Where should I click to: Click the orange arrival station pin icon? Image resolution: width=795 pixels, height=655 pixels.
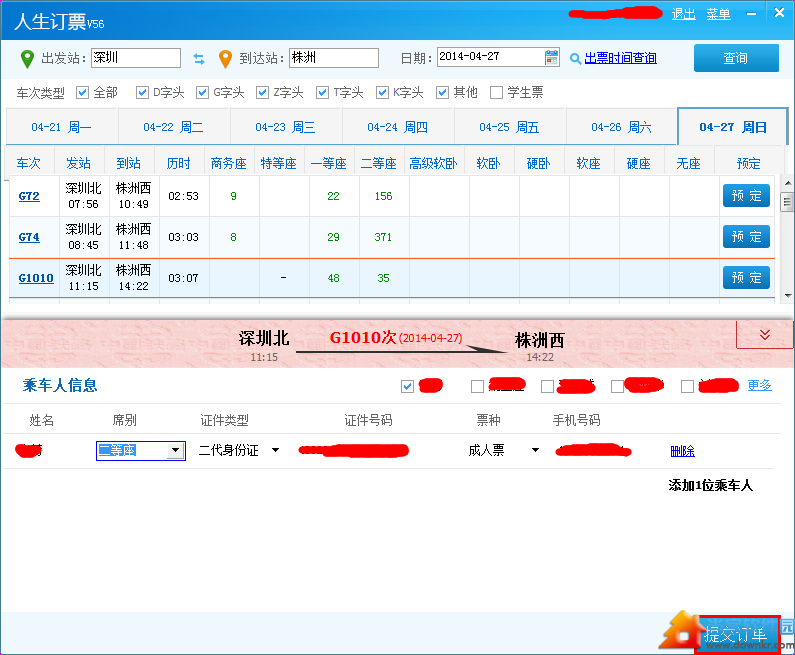pos(225,58)
